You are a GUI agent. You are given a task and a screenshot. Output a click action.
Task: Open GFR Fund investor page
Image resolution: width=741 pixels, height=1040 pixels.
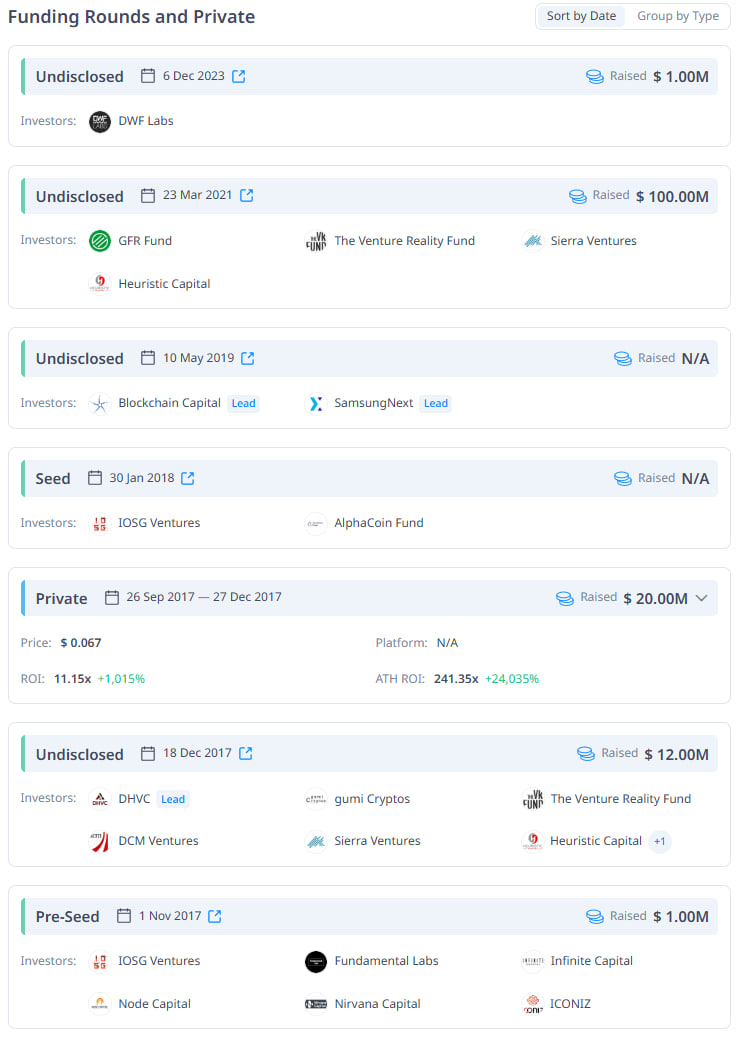click(x=145, y=241)
